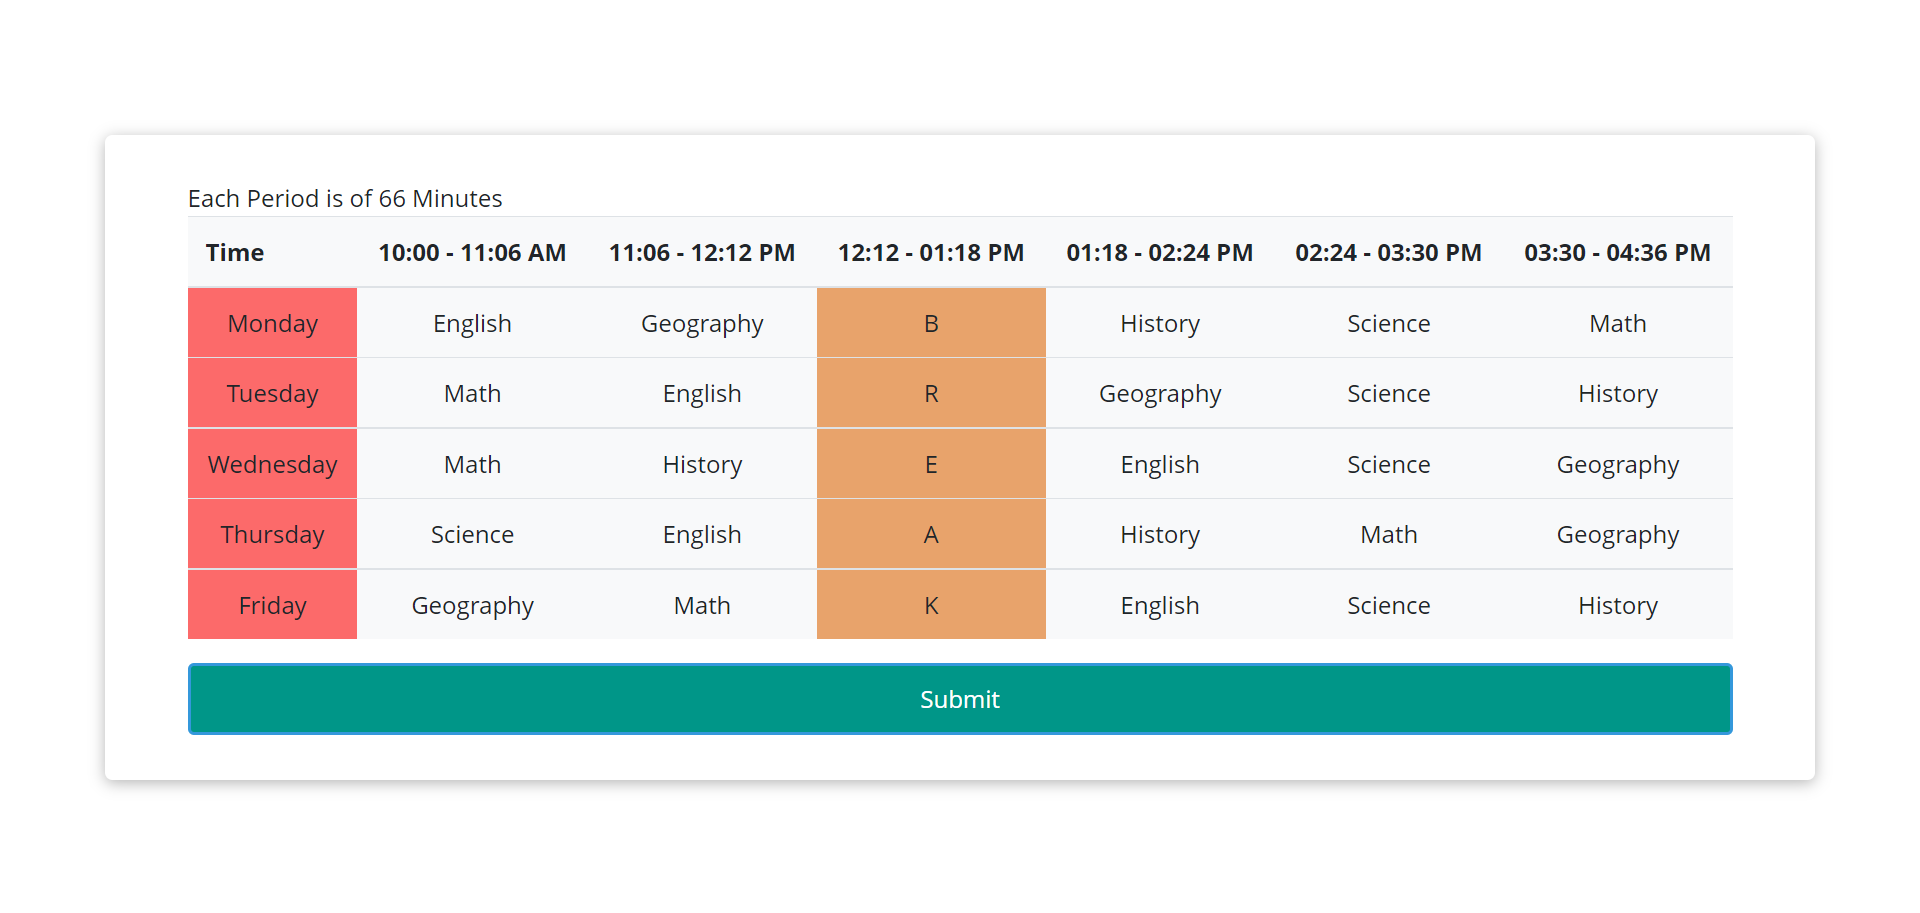Click Friday's Geography cell
The image size is (1920, 913).
click(472, 605)
